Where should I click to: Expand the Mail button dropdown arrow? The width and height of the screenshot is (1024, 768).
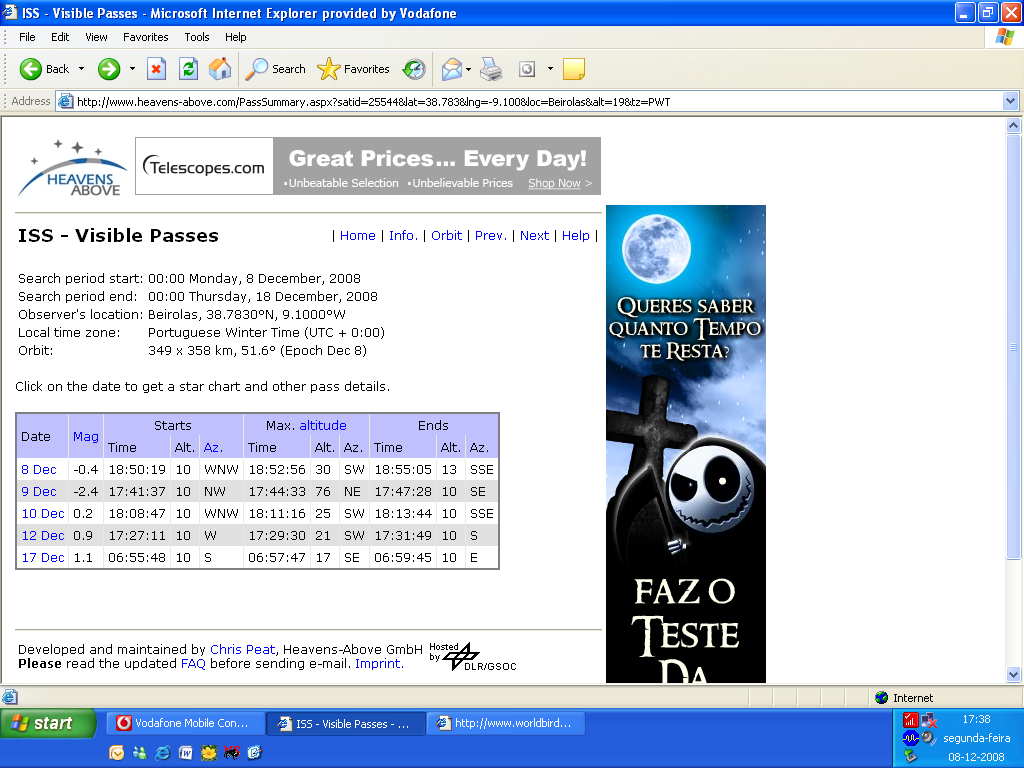[x=468, y=69]
